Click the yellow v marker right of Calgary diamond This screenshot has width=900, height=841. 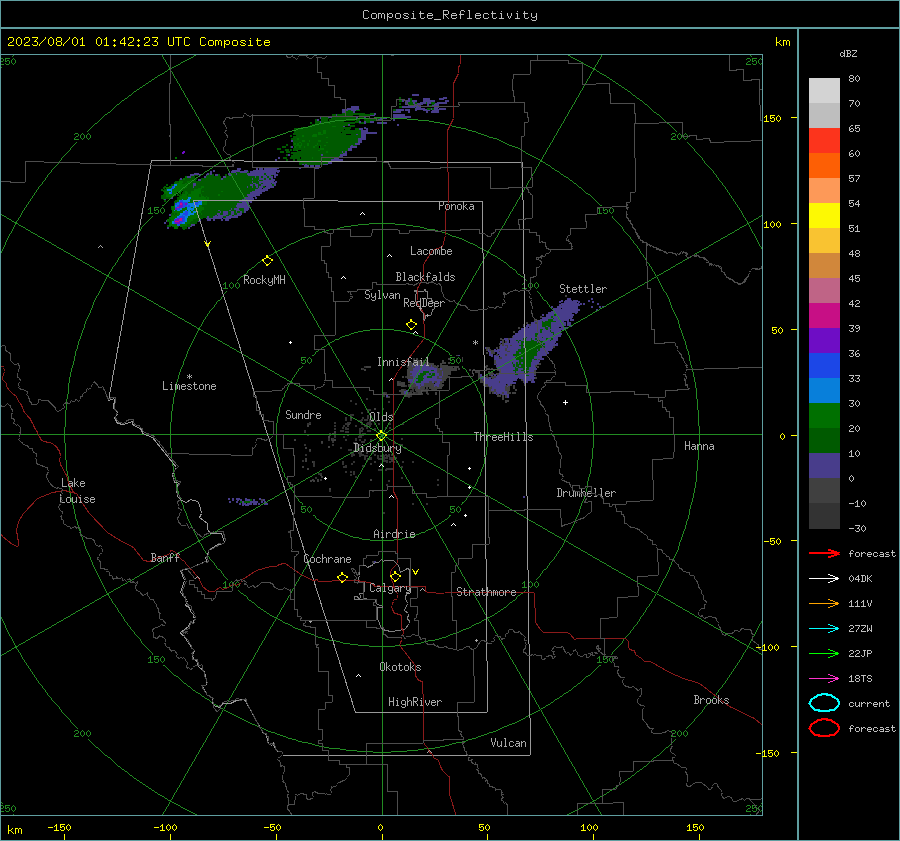(416, 572)
